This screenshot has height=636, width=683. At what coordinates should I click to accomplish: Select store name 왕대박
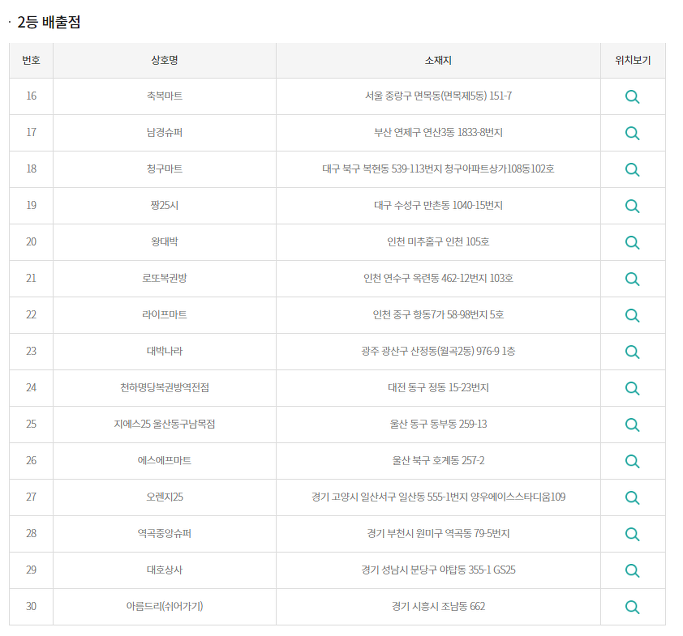(x=165, y=242)
